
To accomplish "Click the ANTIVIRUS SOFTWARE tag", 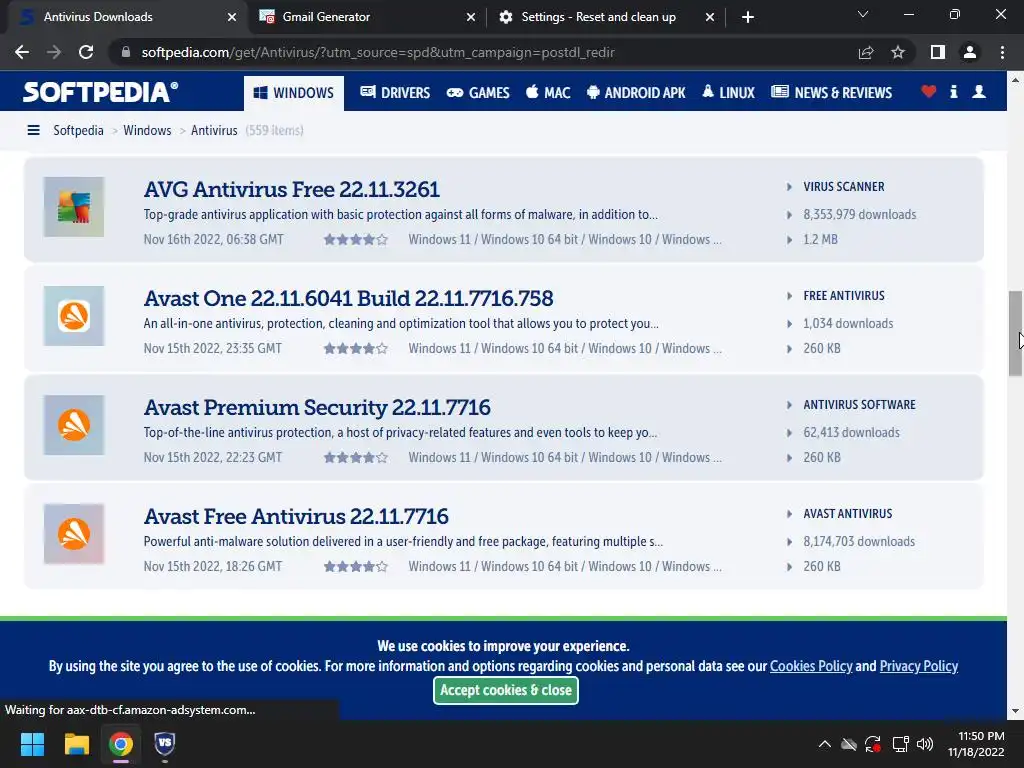I will coord(859,405).
